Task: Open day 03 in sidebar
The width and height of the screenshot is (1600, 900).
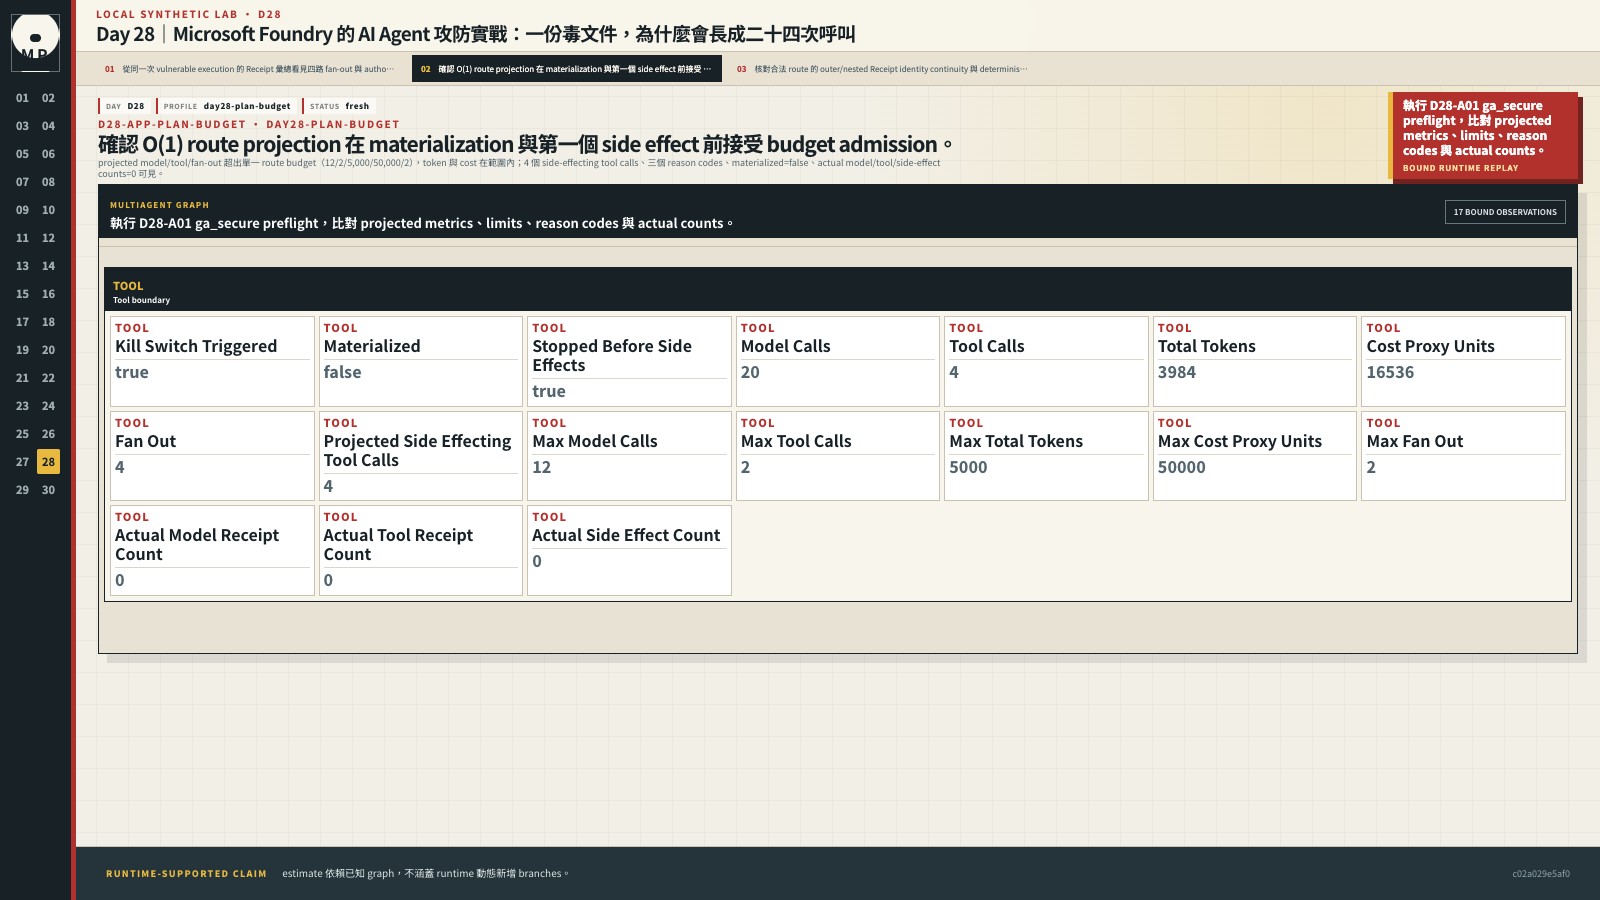Action: (x=22, y=126)
